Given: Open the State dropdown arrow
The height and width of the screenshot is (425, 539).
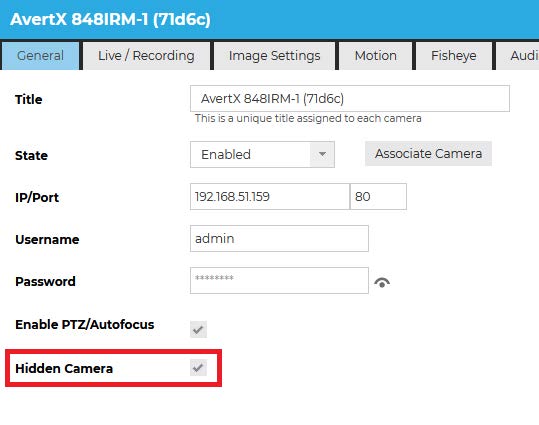Looking at the screenshot, I should pos(322,154).
